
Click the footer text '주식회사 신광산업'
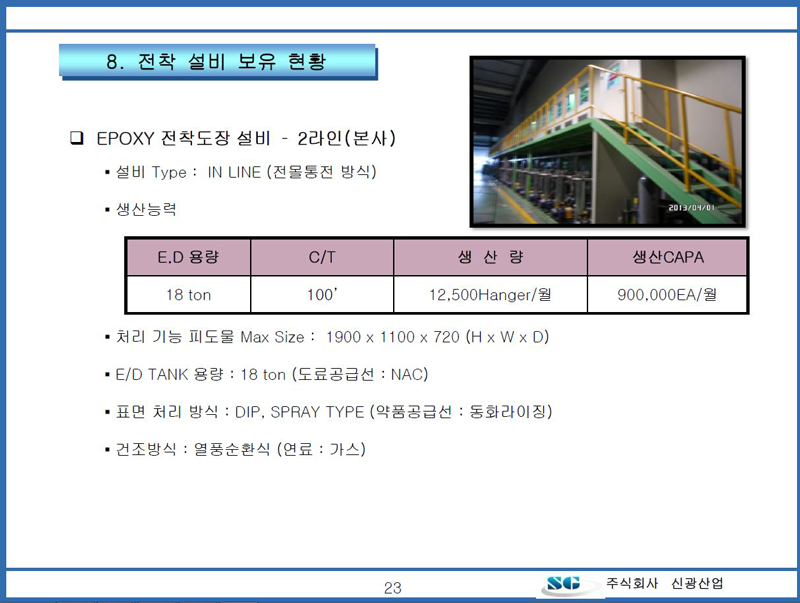[x=664, y=583]
